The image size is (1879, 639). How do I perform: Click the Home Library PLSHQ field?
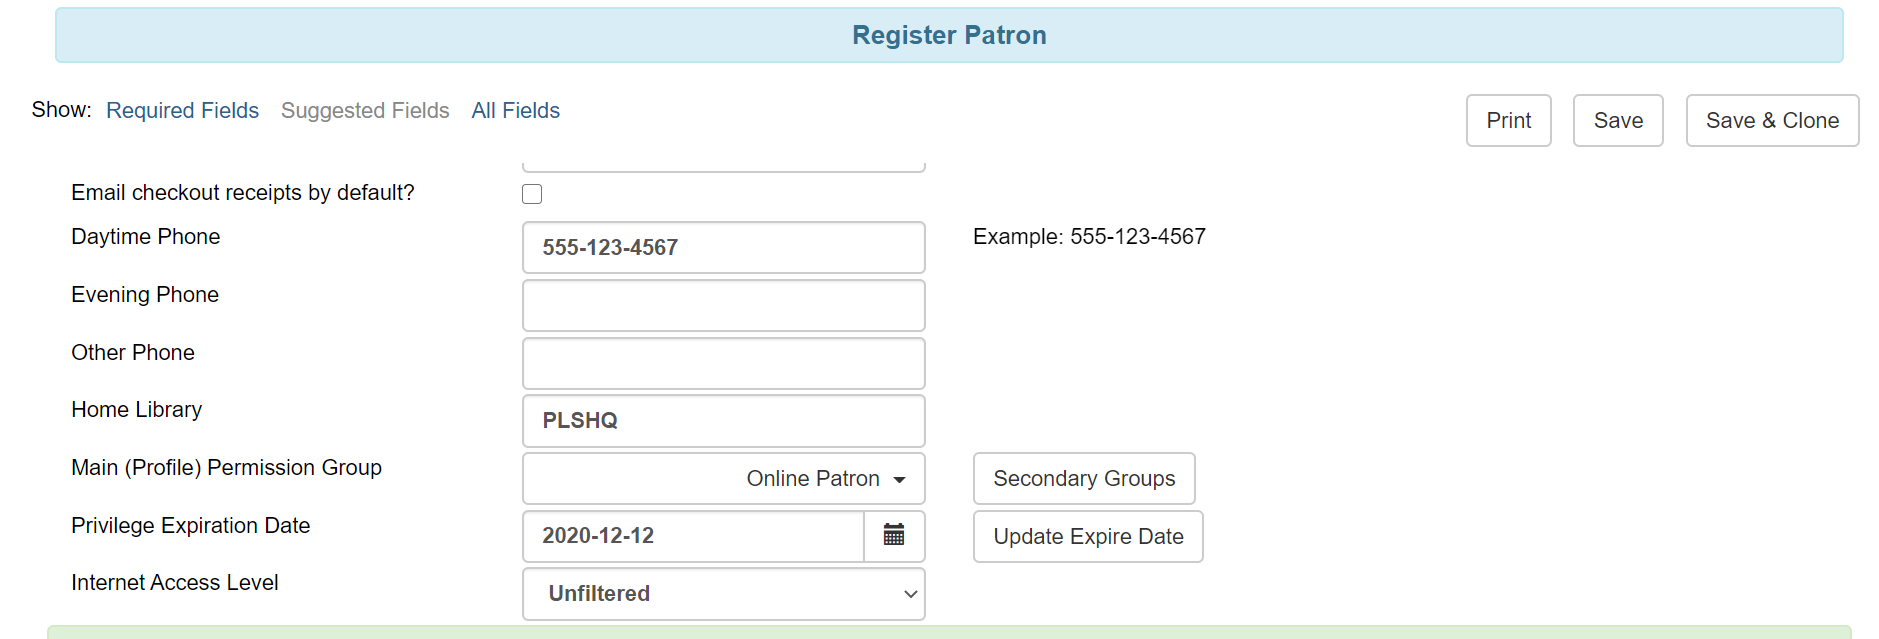[x=723, y=421]
